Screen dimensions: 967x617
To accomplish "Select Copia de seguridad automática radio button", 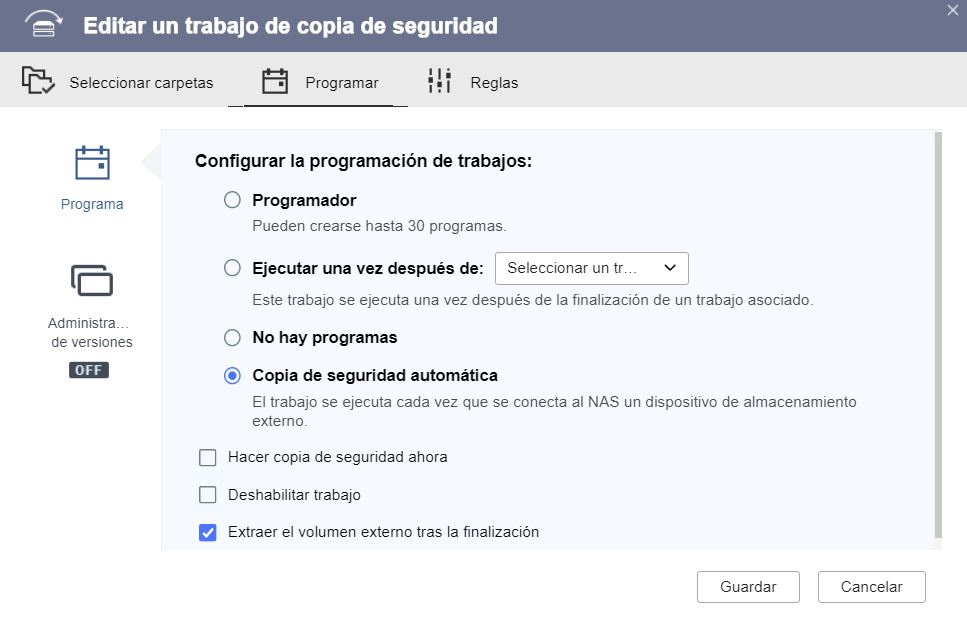I will (x=232, y=376).
